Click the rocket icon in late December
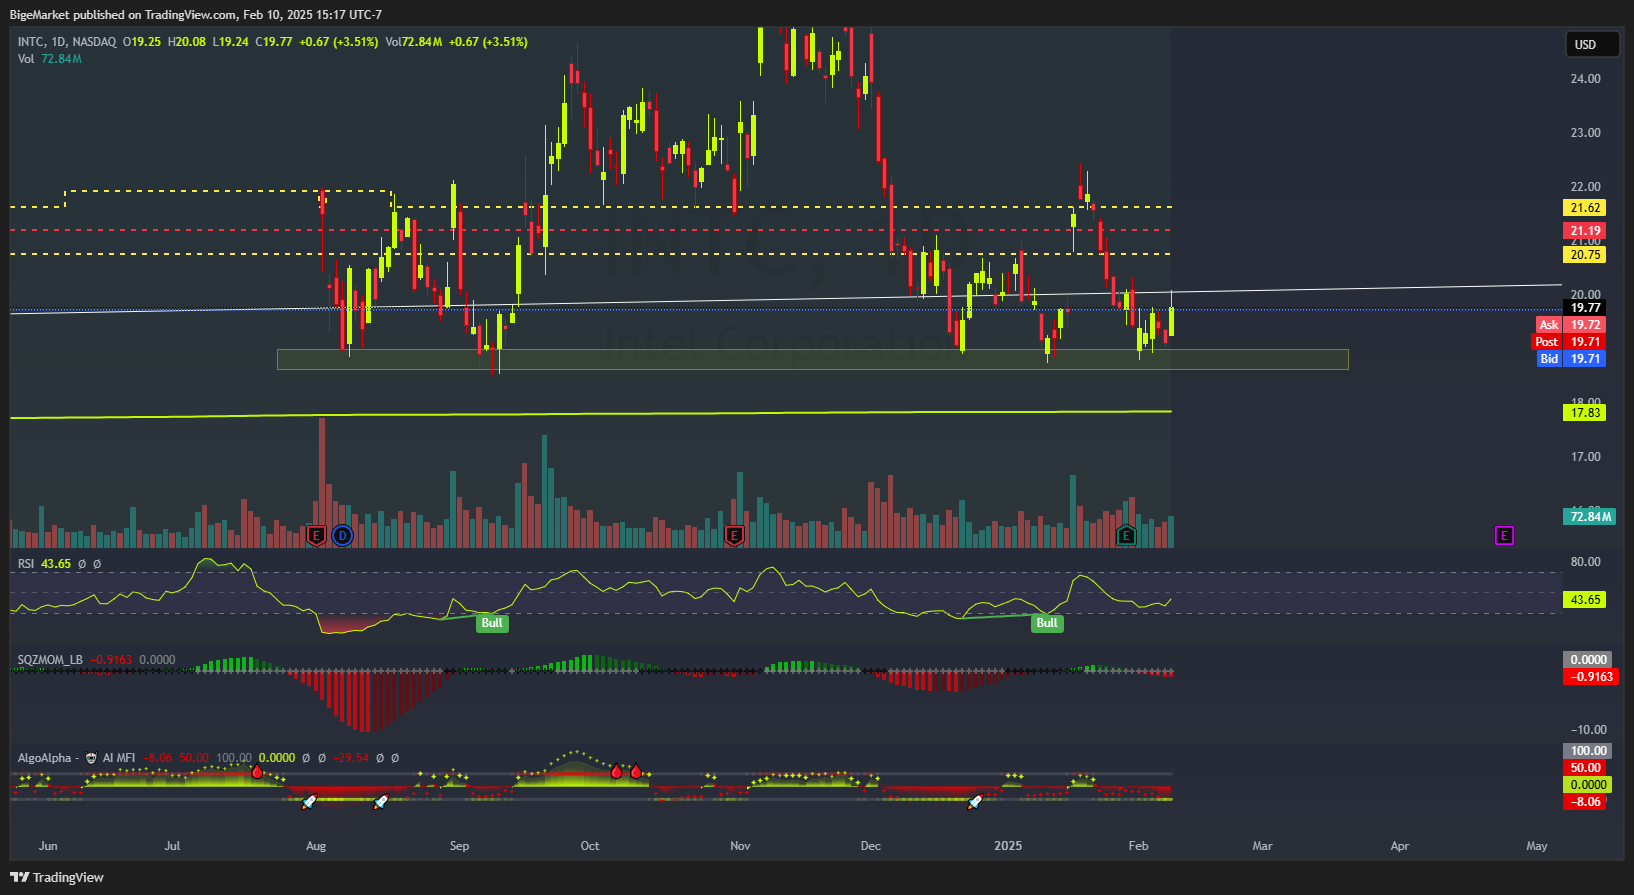Viewport: 1634px width, 895px height. pos(975,801)
